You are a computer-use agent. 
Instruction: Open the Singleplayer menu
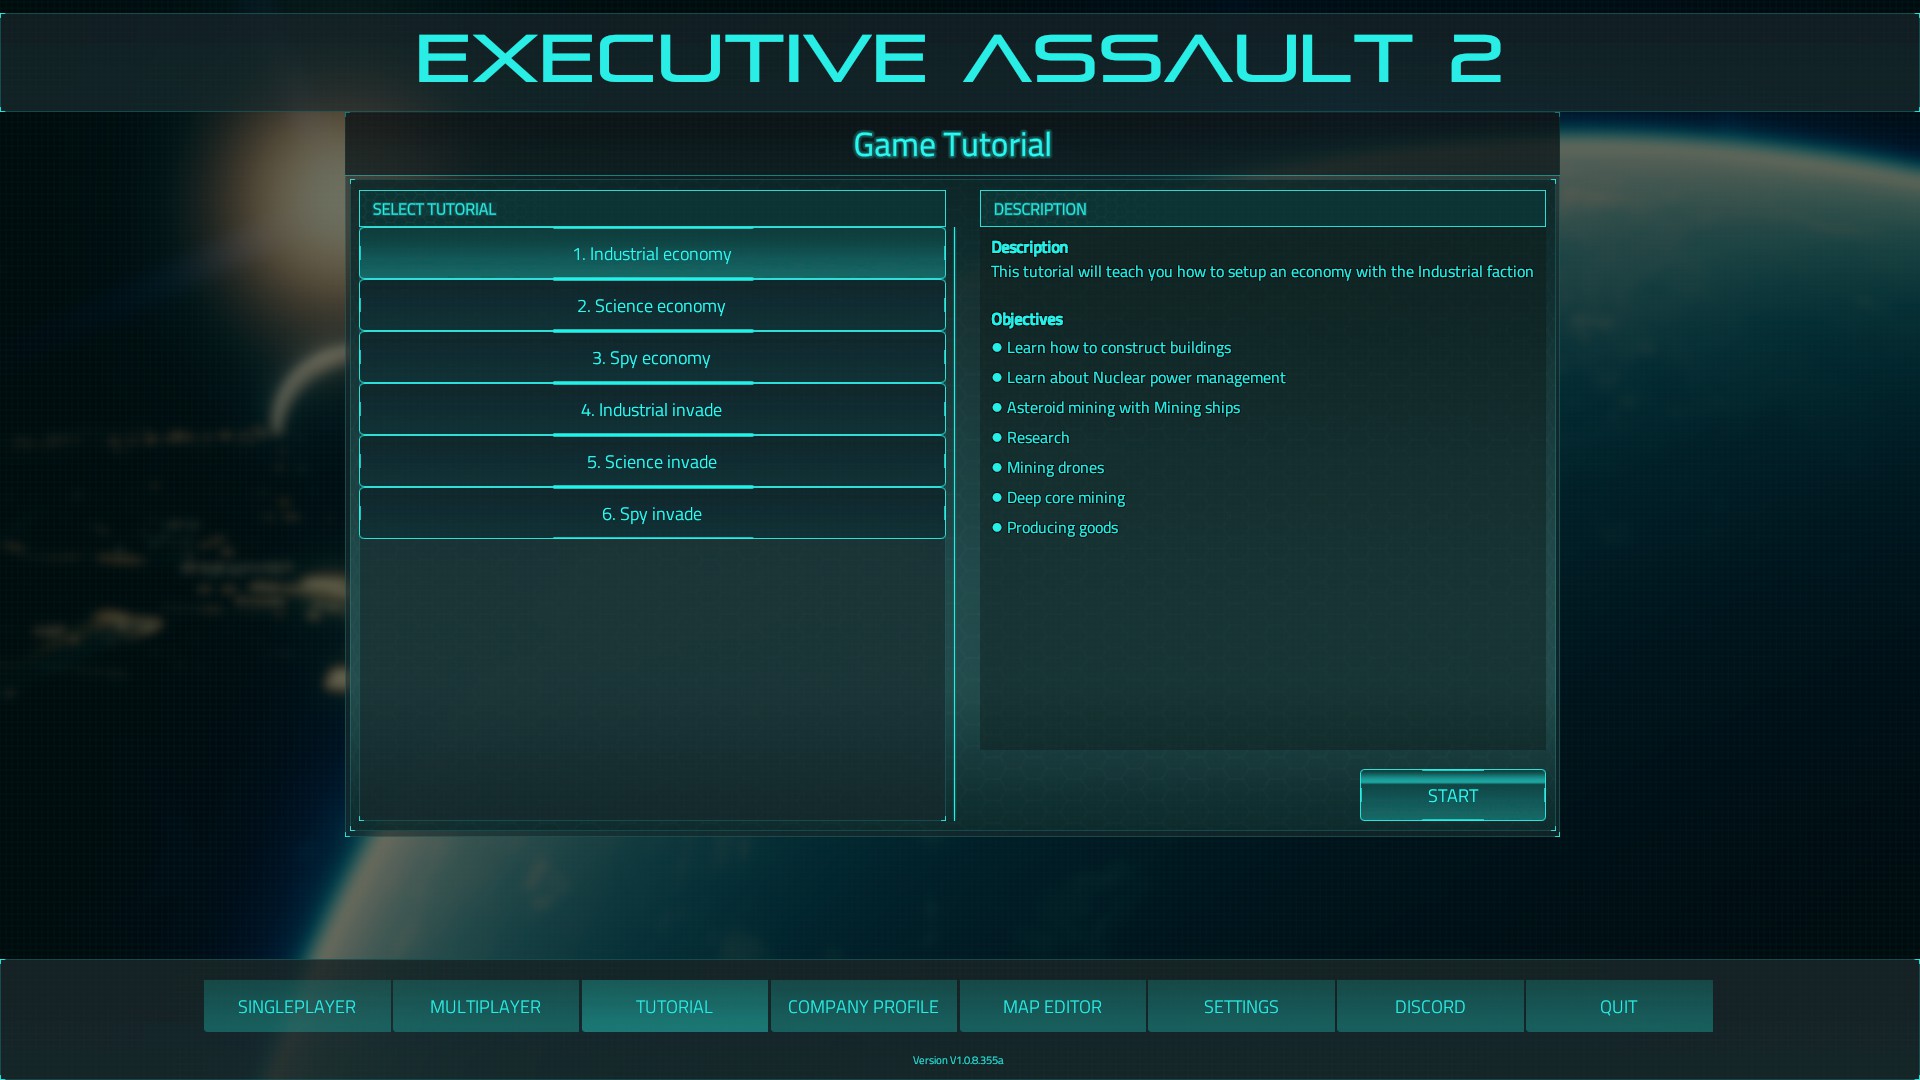point(297,1006)
